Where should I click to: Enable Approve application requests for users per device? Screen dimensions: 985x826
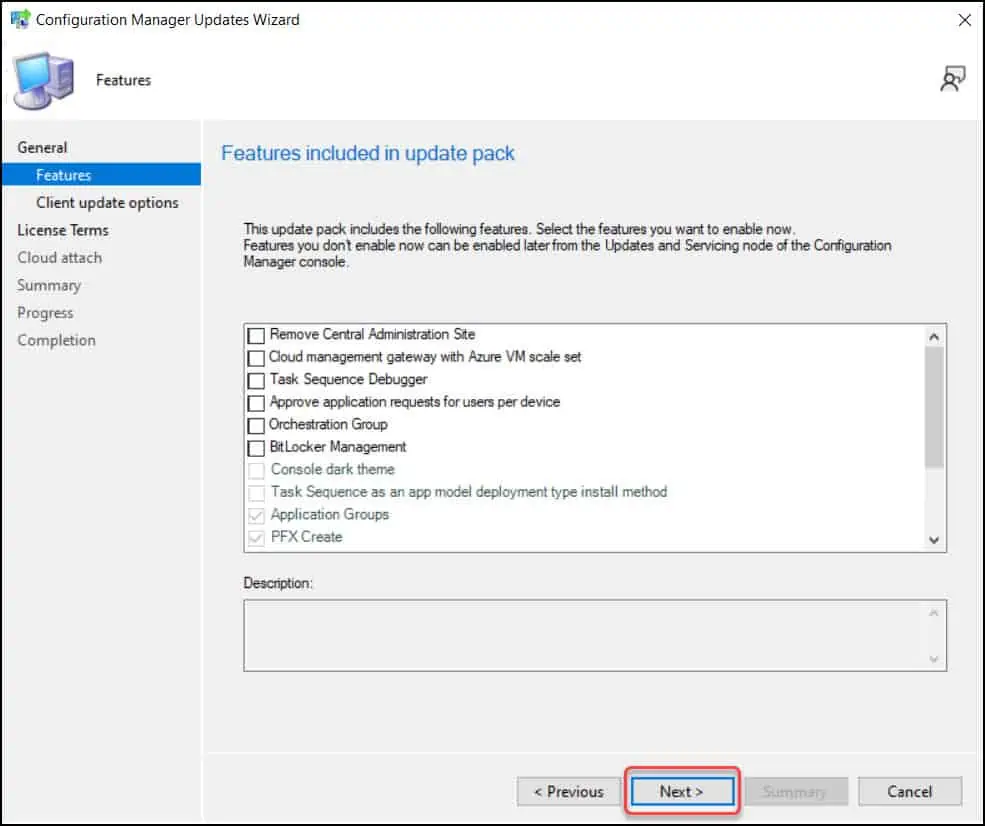[x=256, y=403]
